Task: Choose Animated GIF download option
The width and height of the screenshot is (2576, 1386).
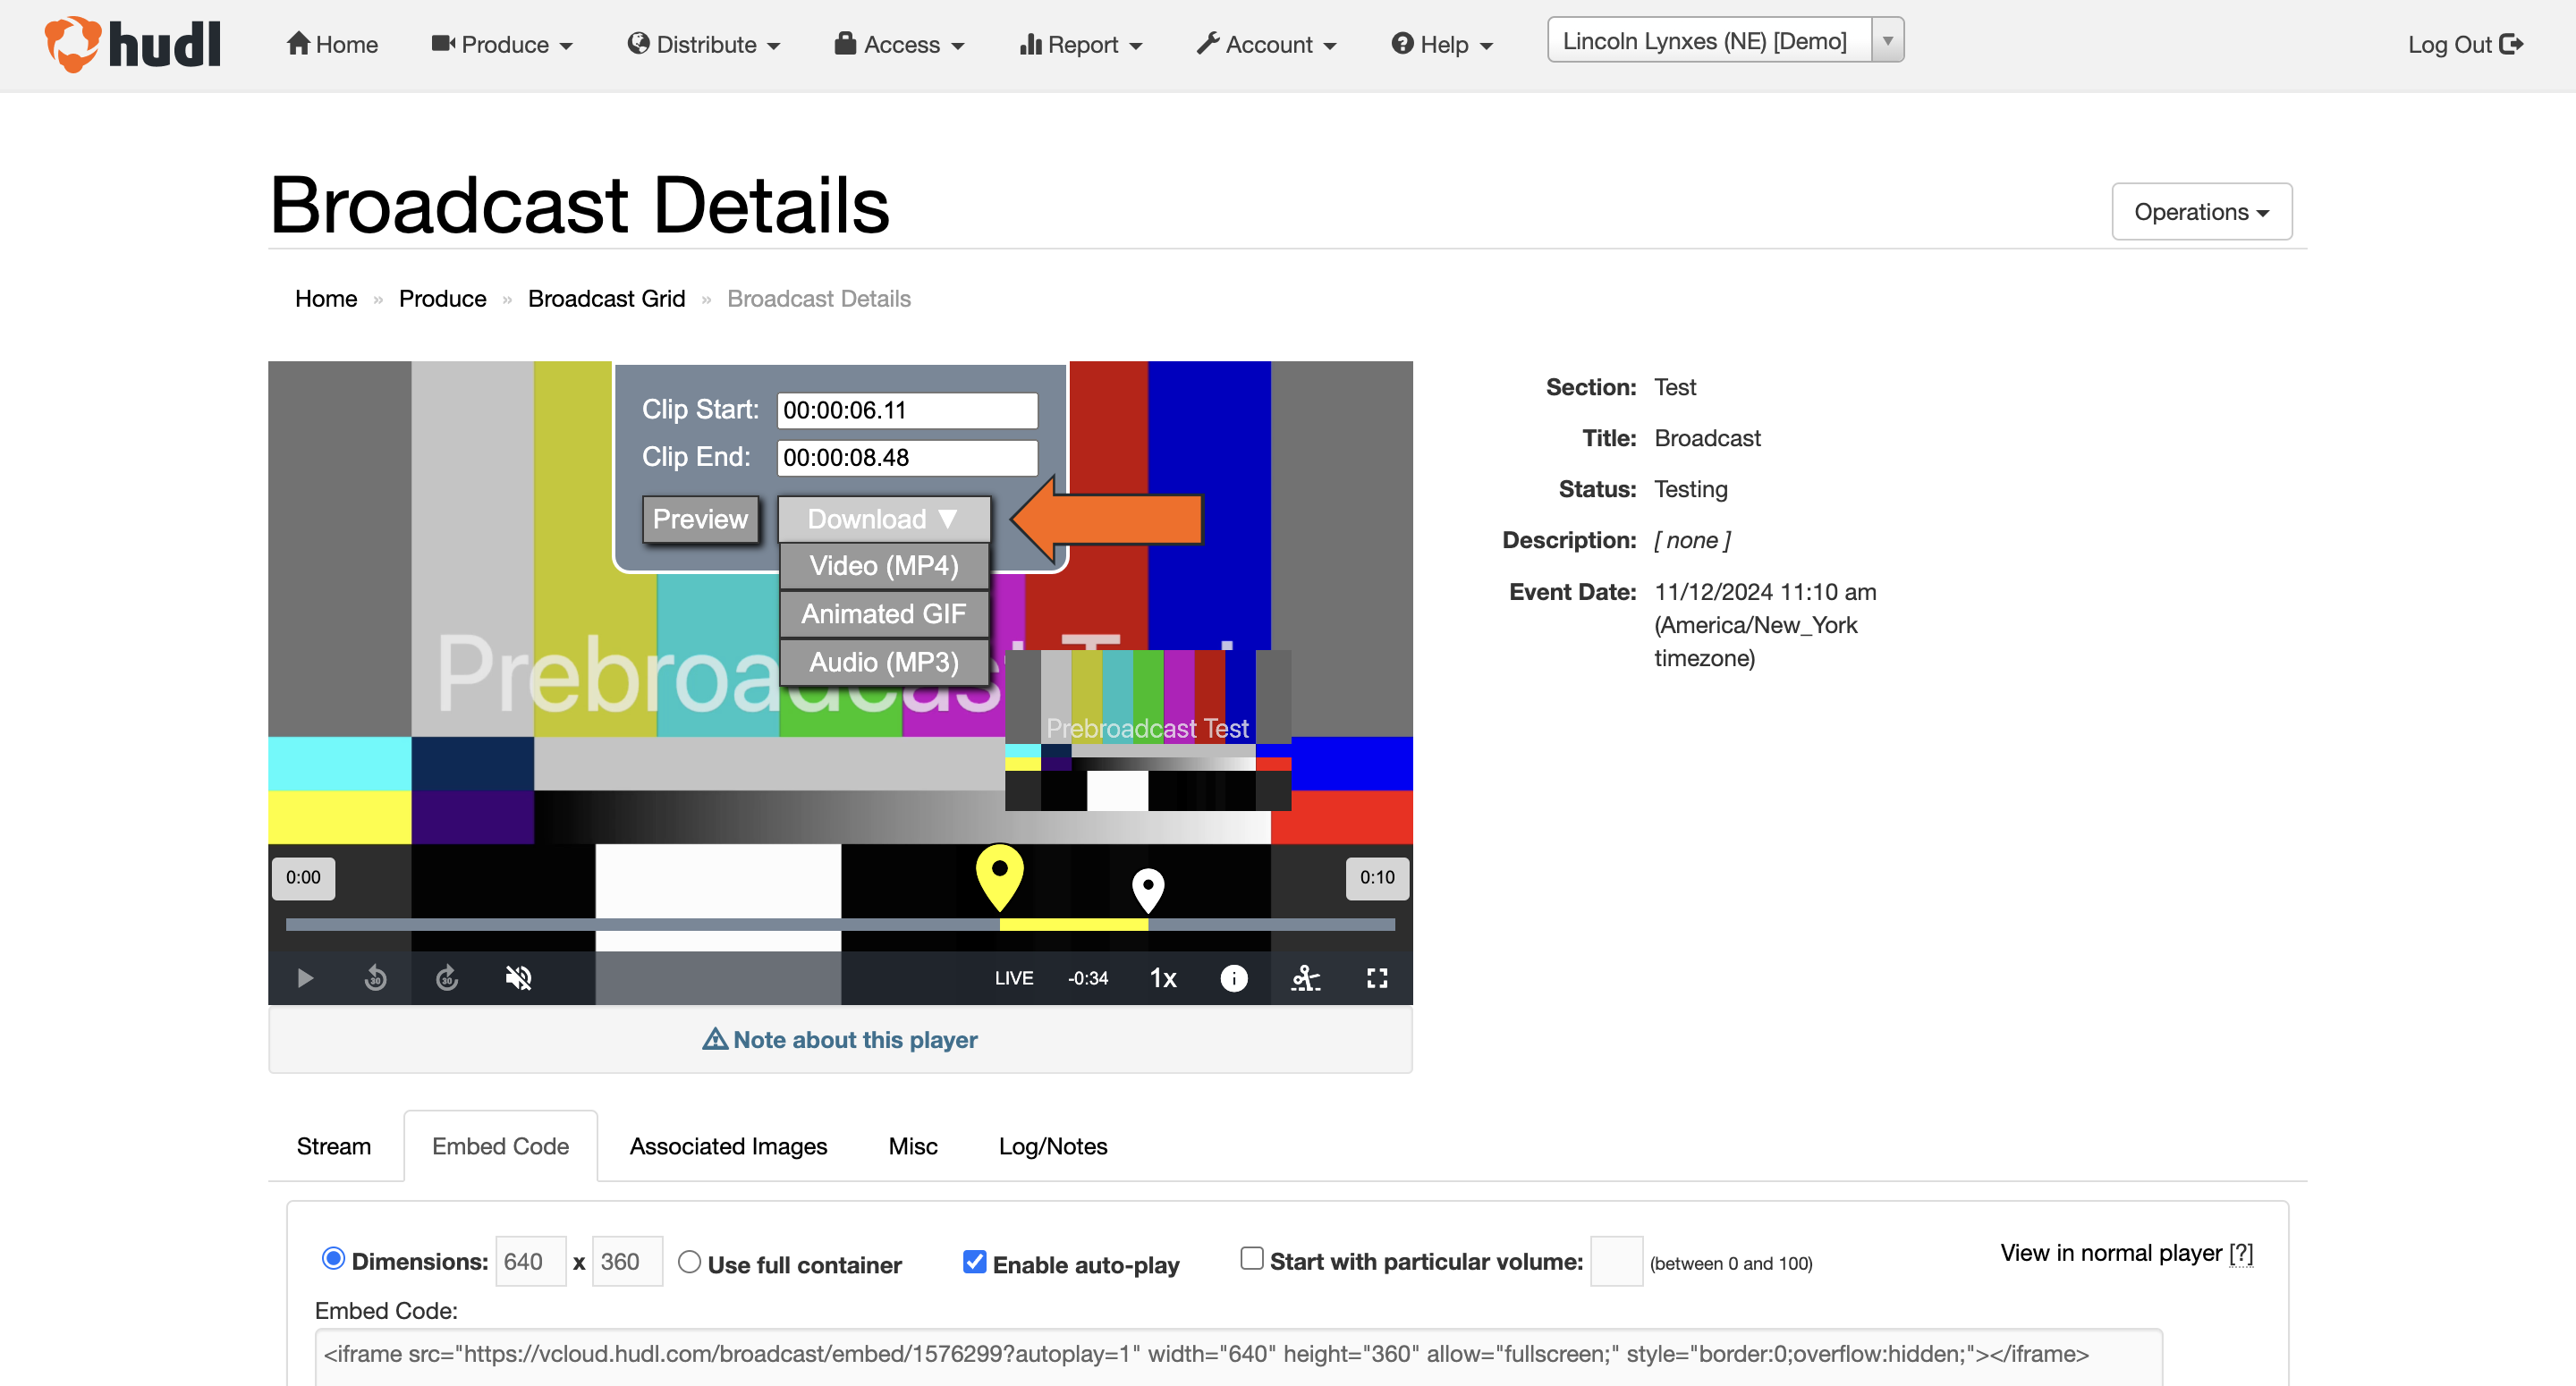Action: pyautogui.click(x=883, y=614)
